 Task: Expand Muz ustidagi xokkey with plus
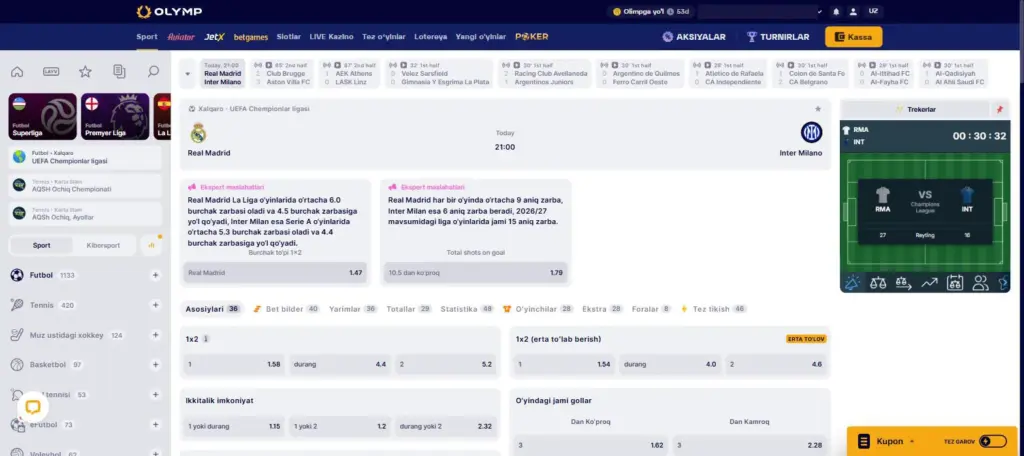(155, 335)
